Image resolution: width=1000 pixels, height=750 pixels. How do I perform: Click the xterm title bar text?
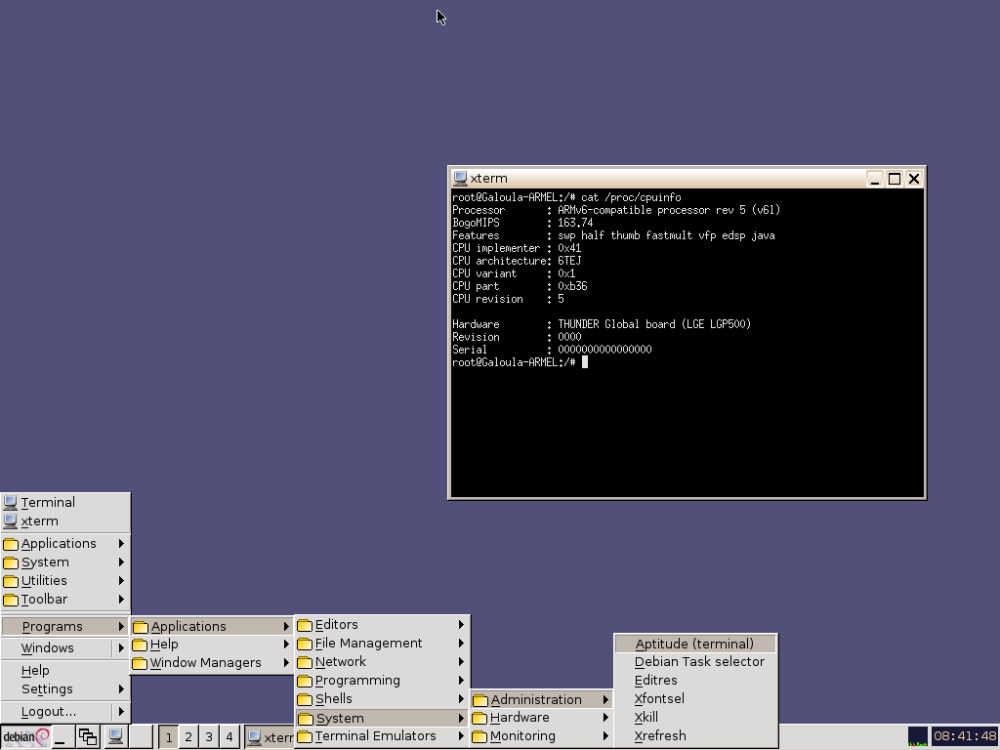489,178
